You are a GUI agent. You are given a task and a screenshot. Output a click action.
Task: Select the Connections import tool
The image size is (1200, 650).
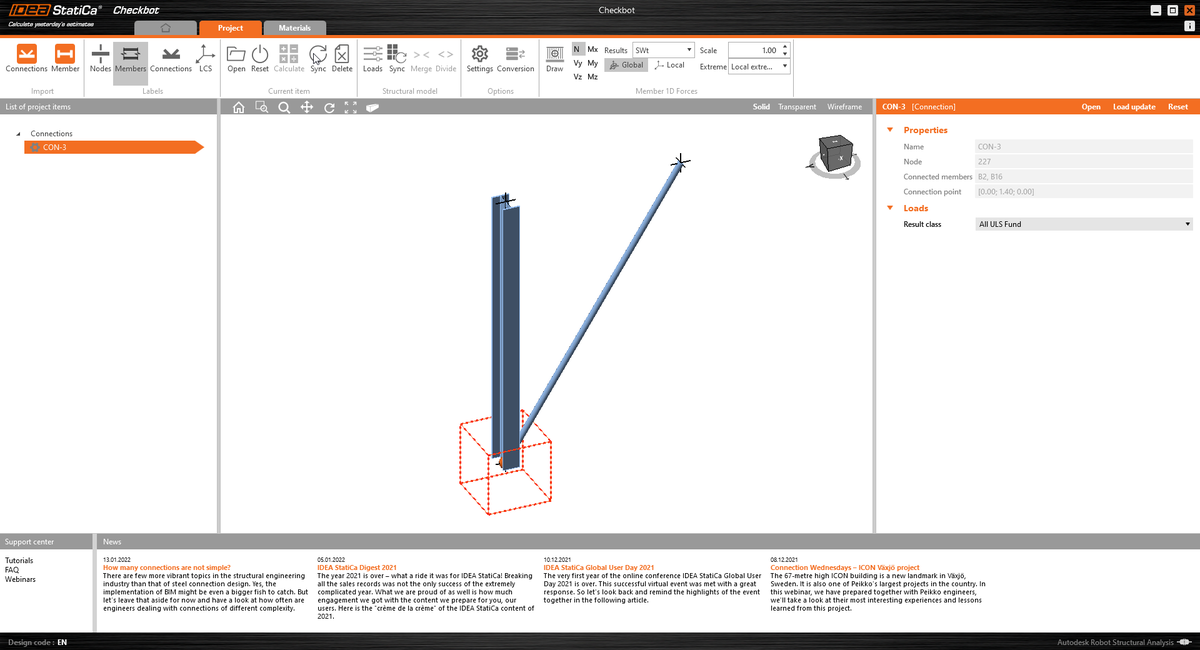coord(26,57)
